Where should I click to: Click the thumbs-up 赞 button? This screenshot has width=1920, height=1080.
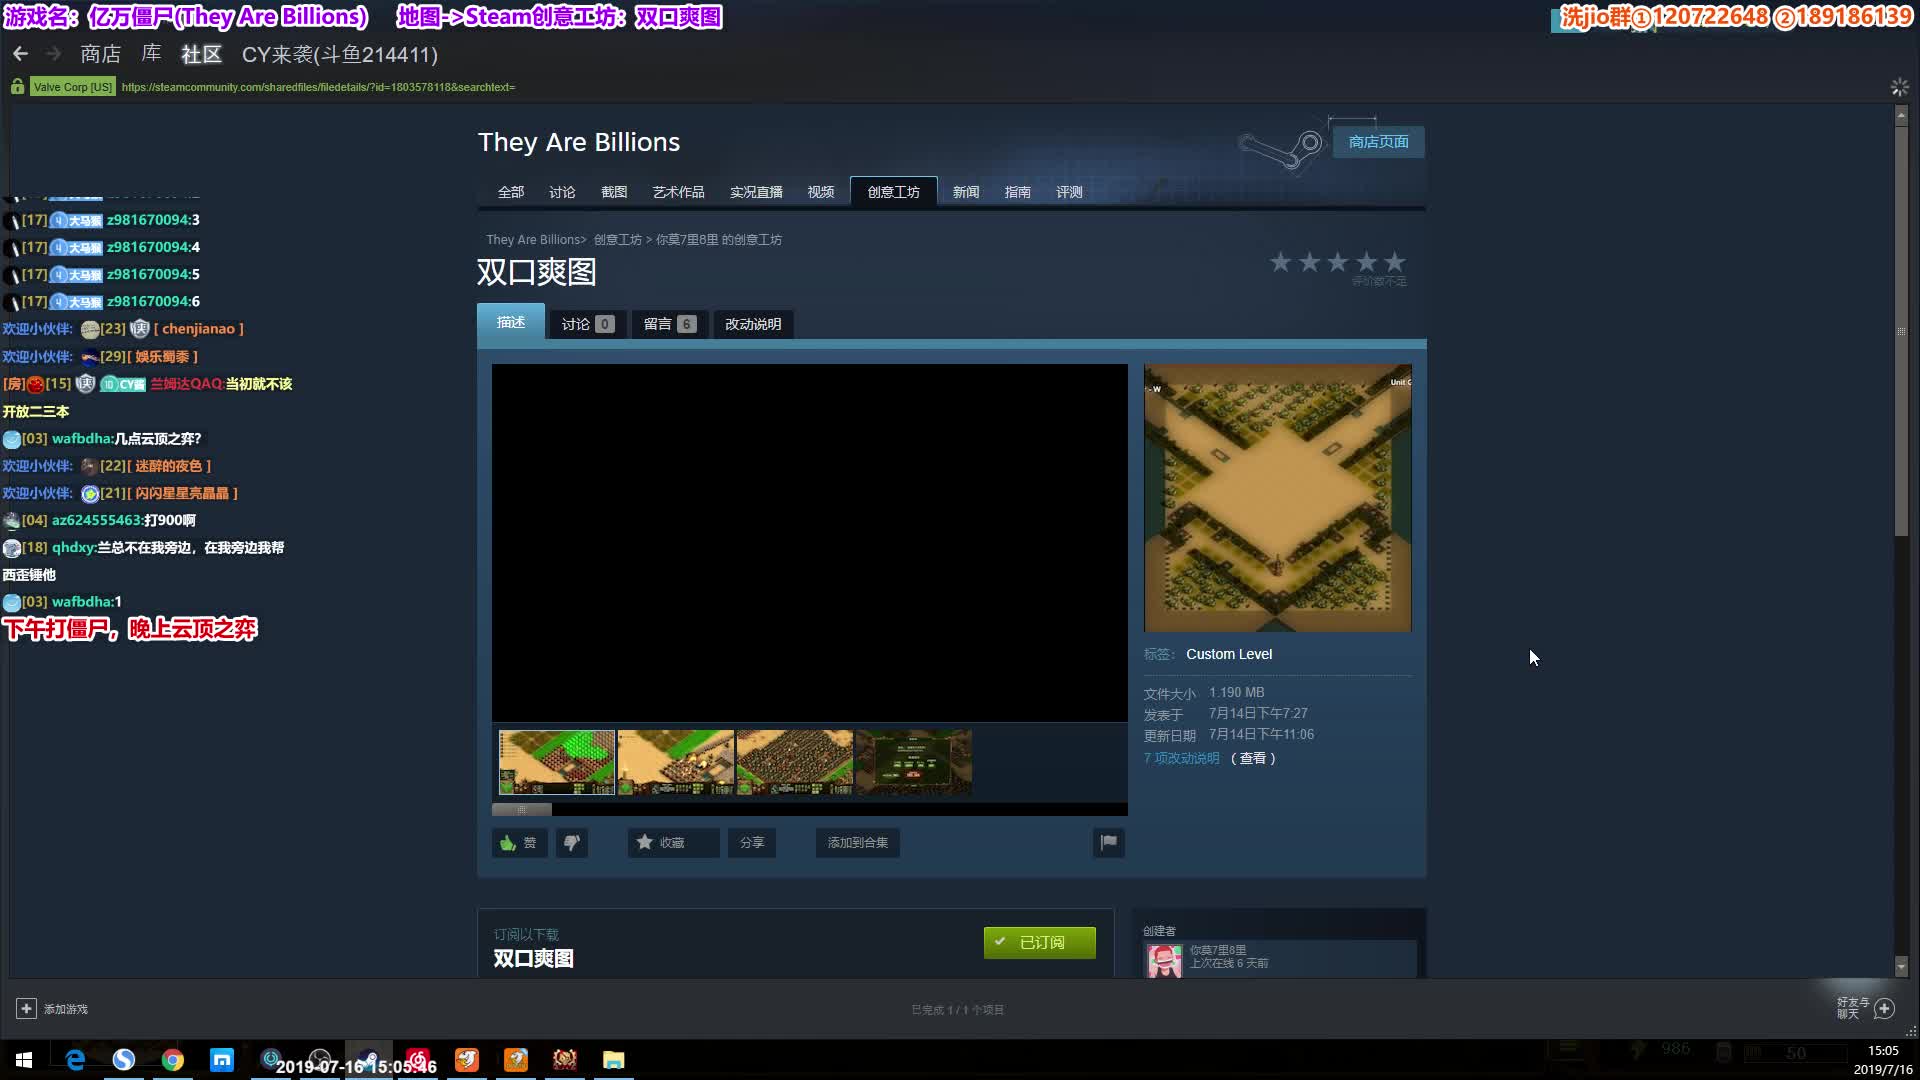(519, 843)
